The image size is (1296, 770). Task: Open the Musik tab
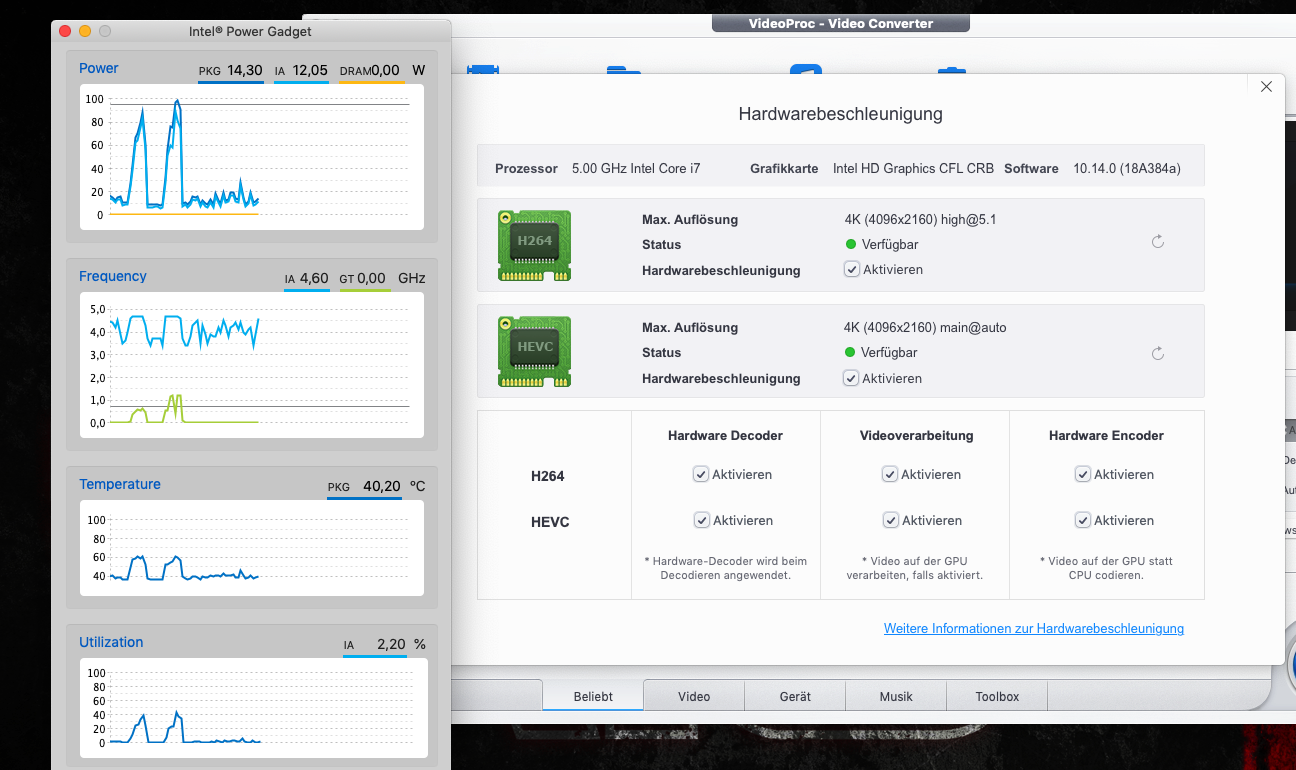(896, 696)
